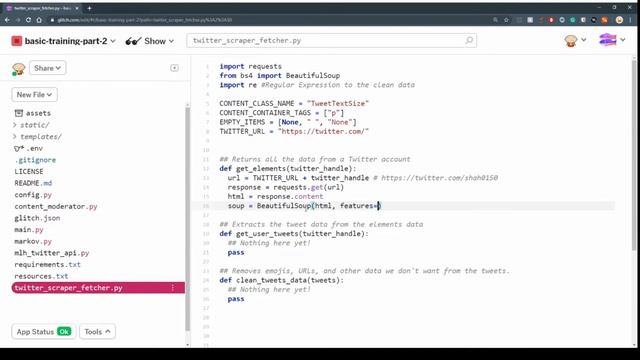Select the twitter_scraper_fetcher.py browser tab

pyautogui.click(x=42, y=8)
